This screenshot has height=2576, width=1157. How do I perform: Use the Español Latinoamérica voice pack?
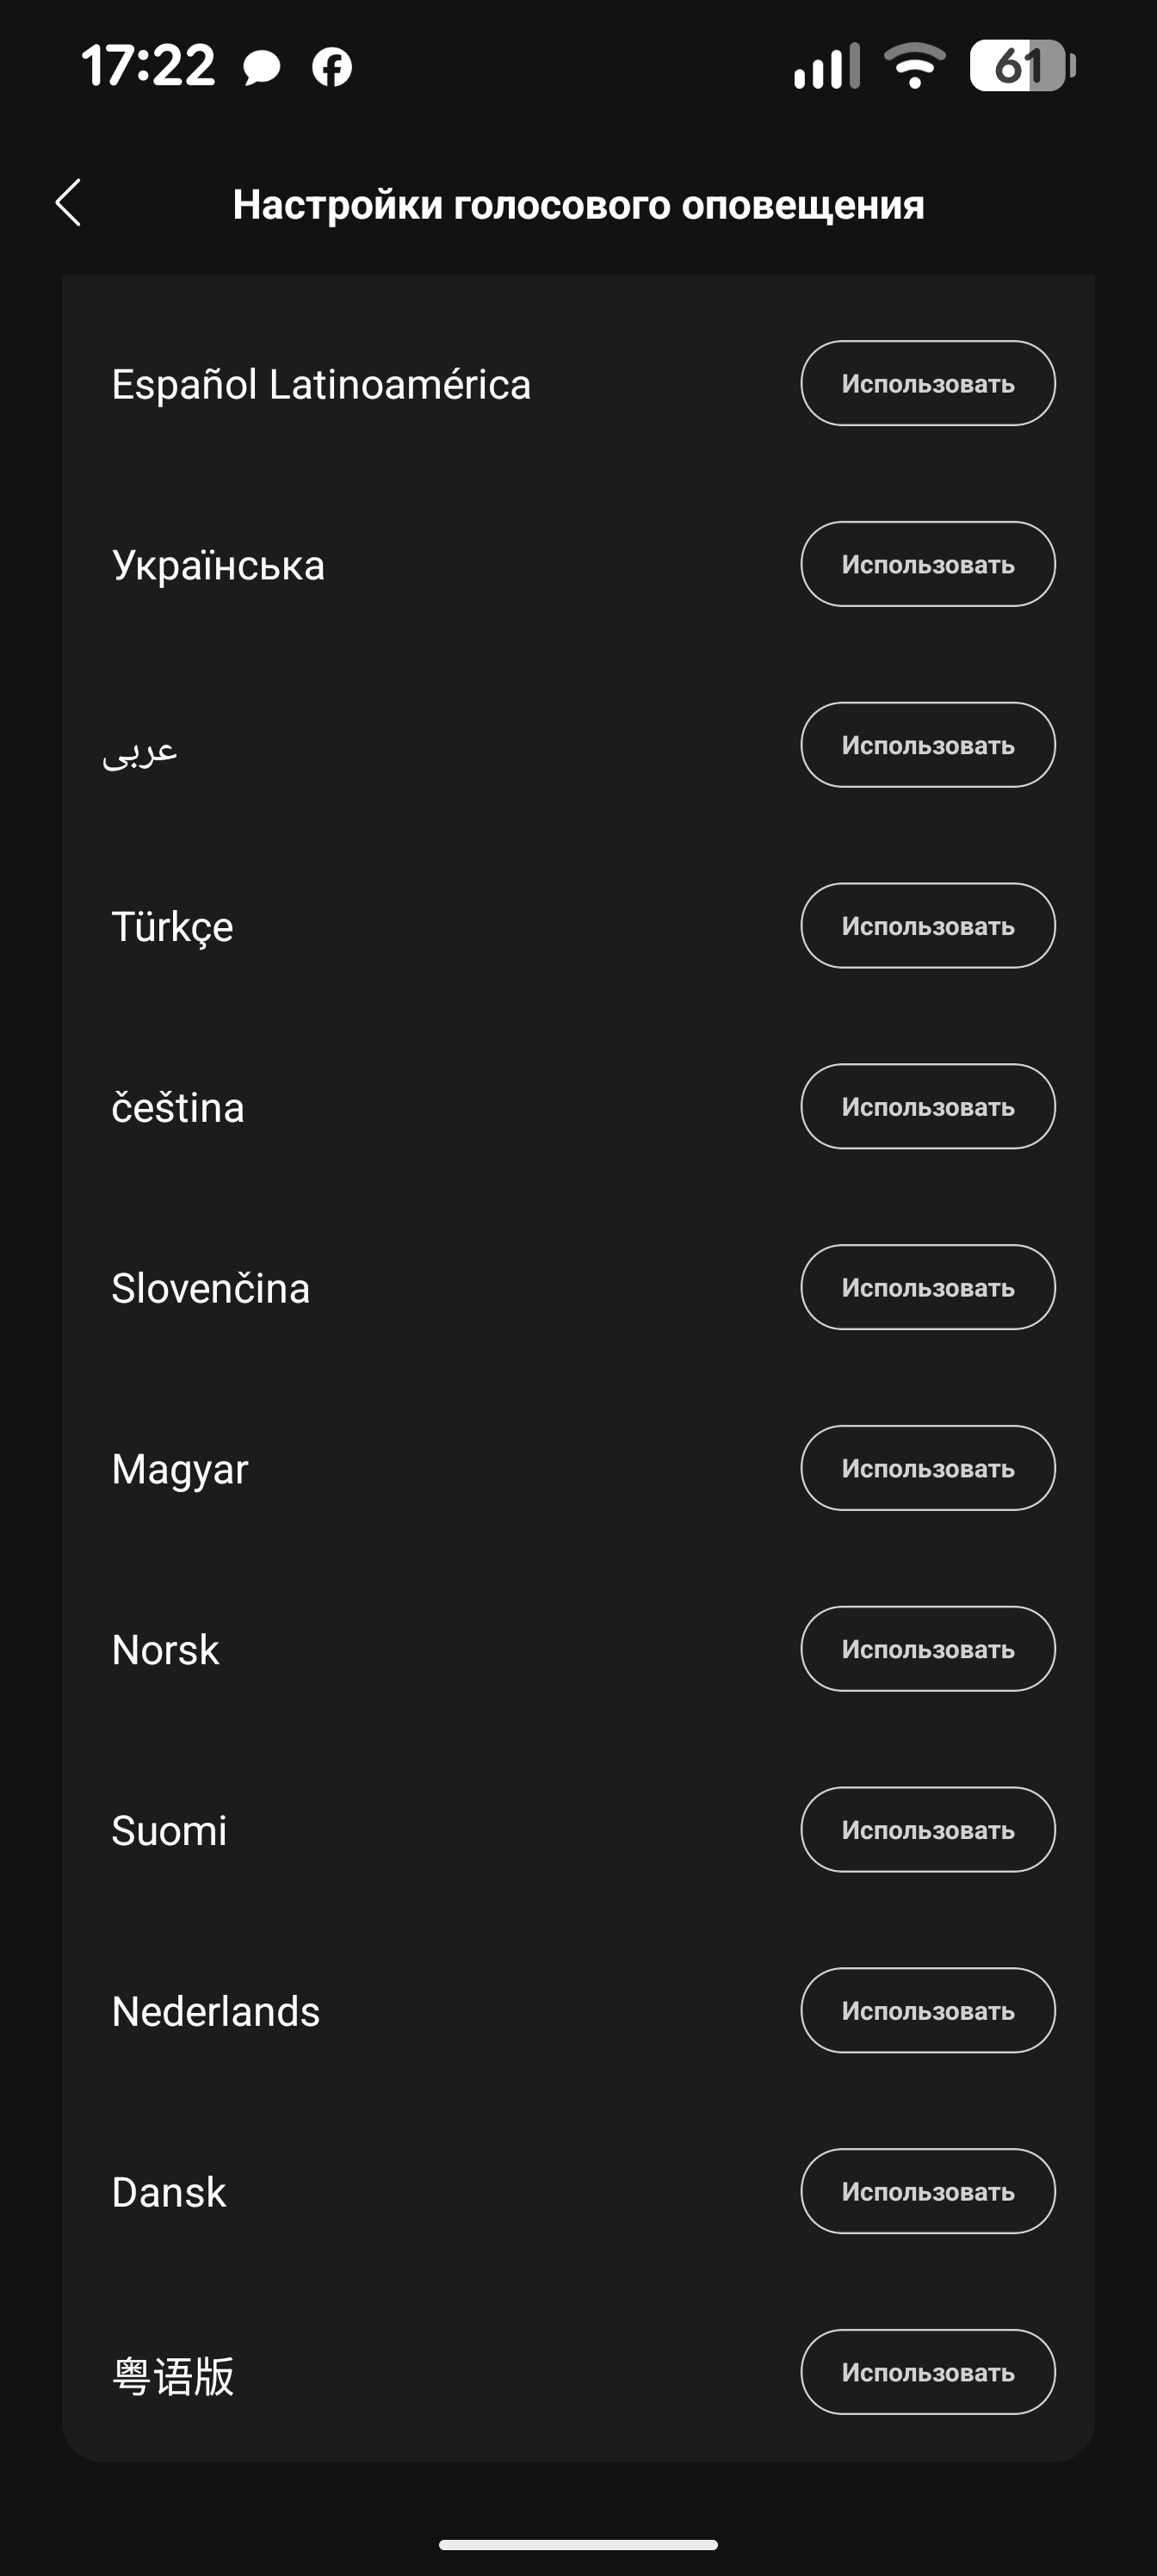click(927, 384)
